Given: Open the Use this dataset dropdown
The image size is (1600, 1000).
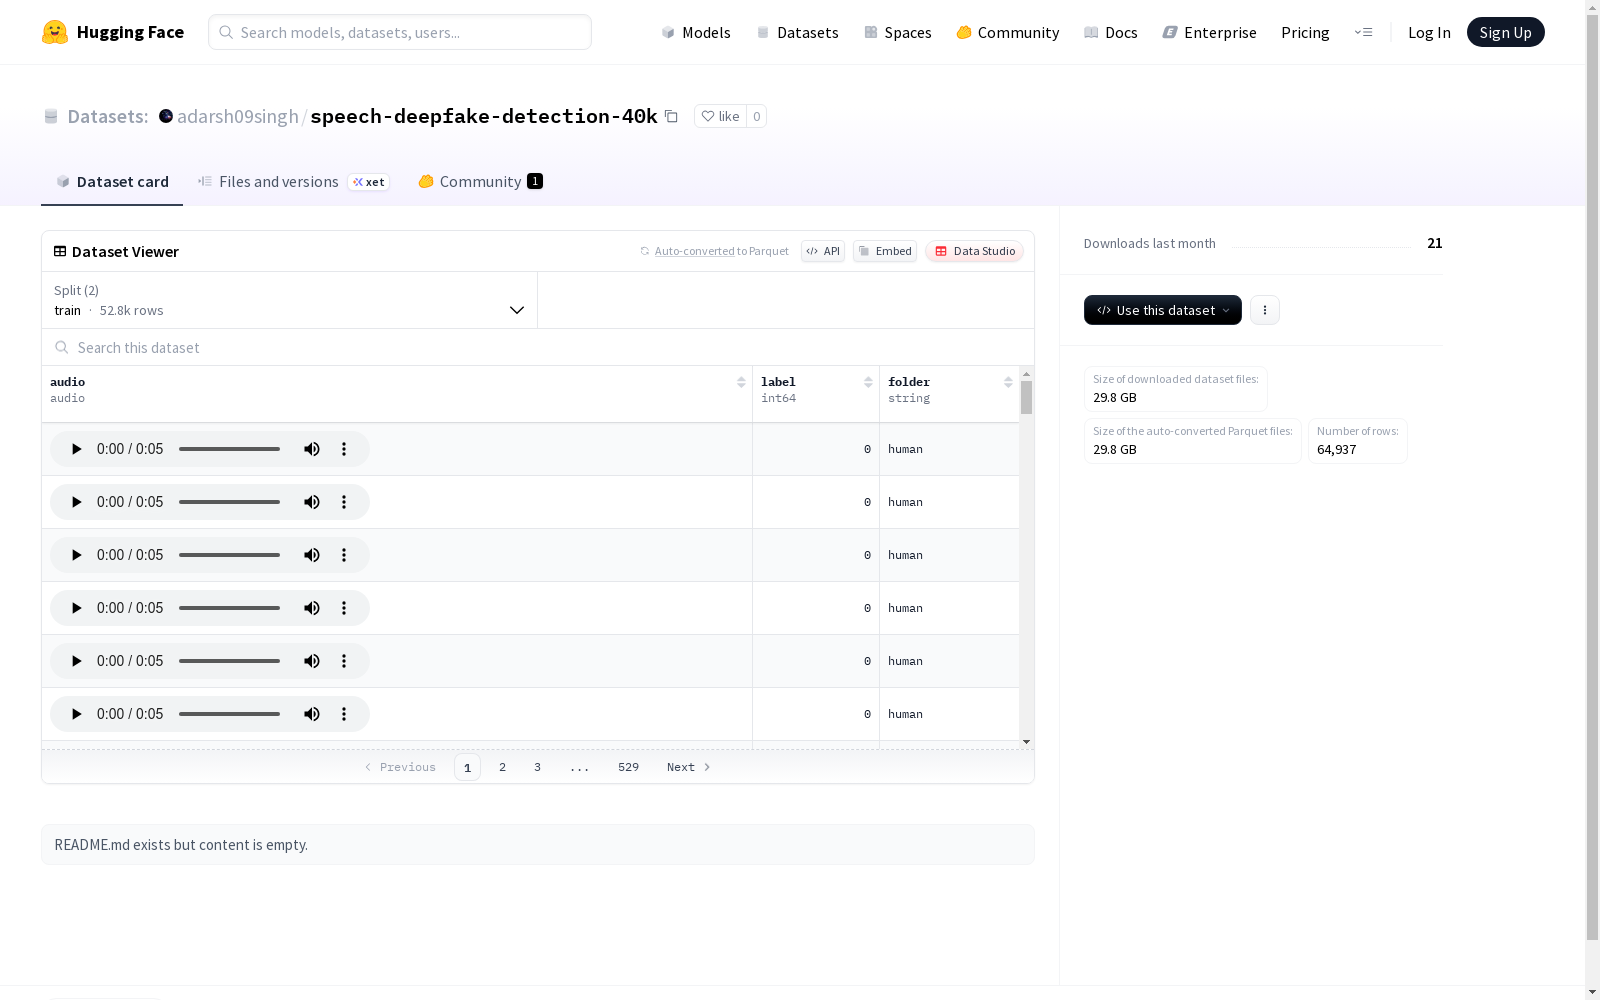Looking at the screenshot, I should pyautogui.click(x=1163, y=310).
